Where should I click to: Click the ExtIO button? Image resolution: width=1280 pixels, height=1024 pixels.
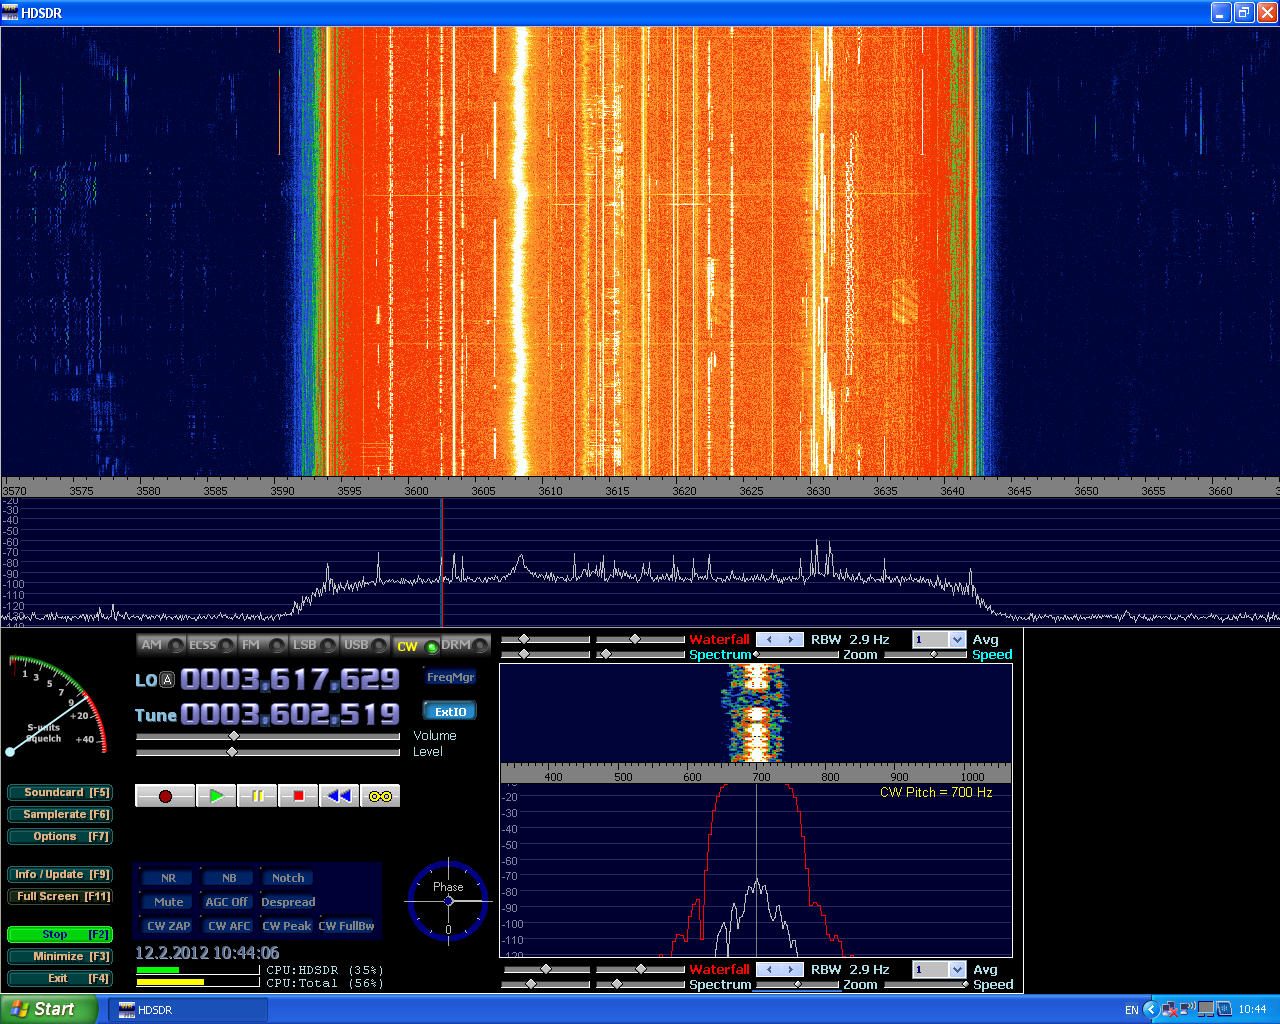point(450,712)
